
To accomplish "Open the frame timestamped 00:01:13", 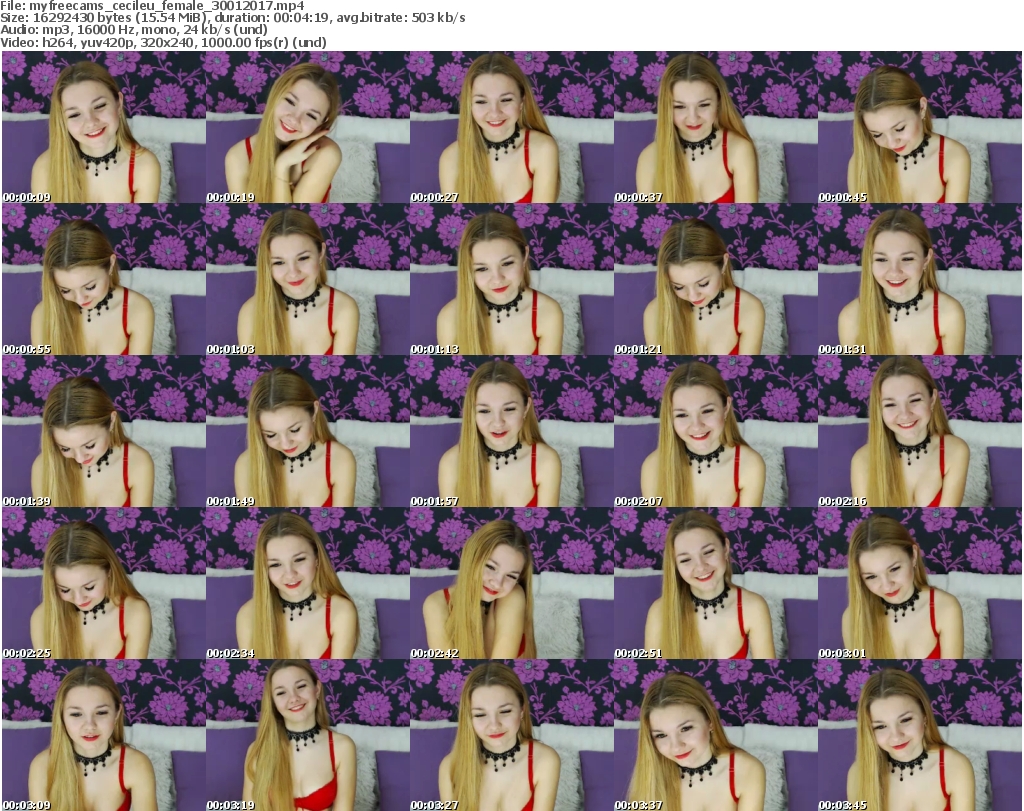I will coord(510,280).
